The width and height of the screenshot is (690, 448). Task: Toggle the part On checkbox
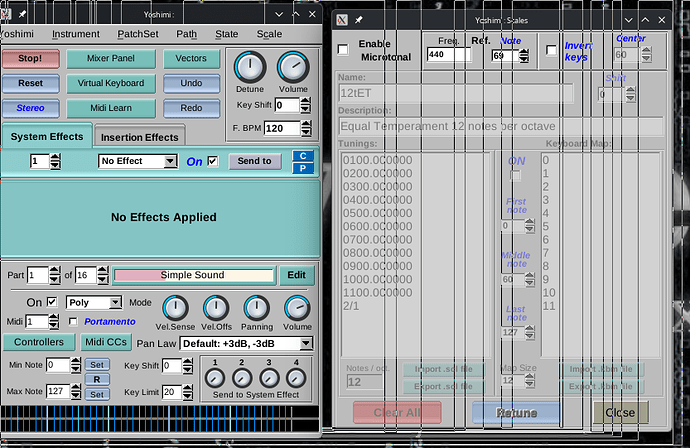52,302
